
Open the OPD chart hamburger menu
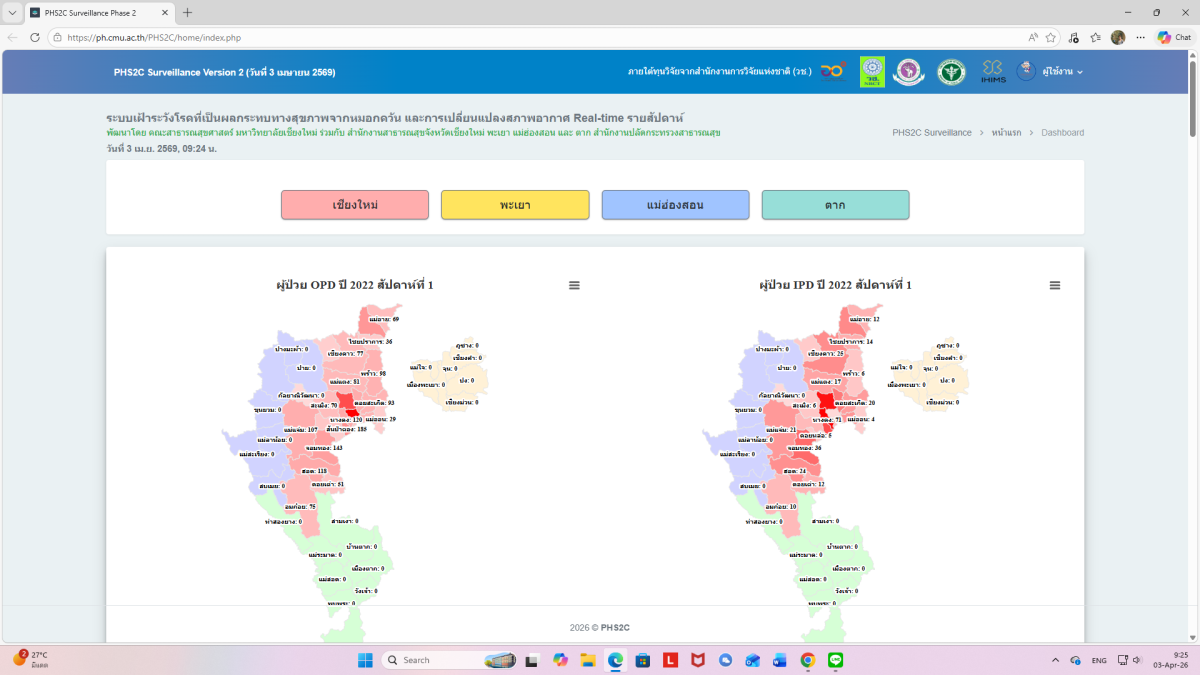[x=574, y=286]
